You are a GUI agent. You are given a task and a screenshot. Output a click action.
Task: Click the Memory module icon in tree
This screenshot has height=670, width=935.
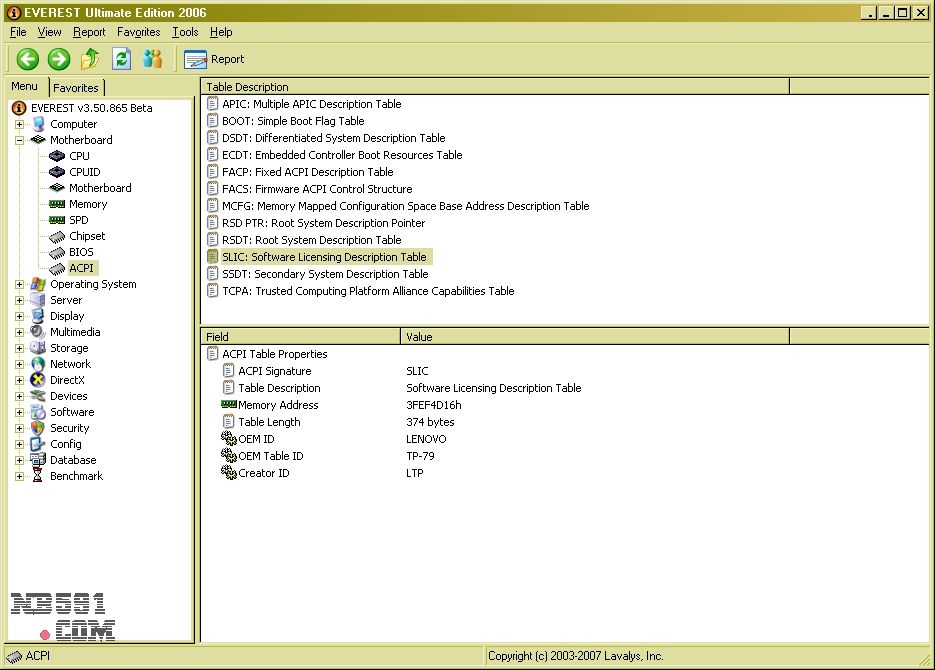click(57, 204)
